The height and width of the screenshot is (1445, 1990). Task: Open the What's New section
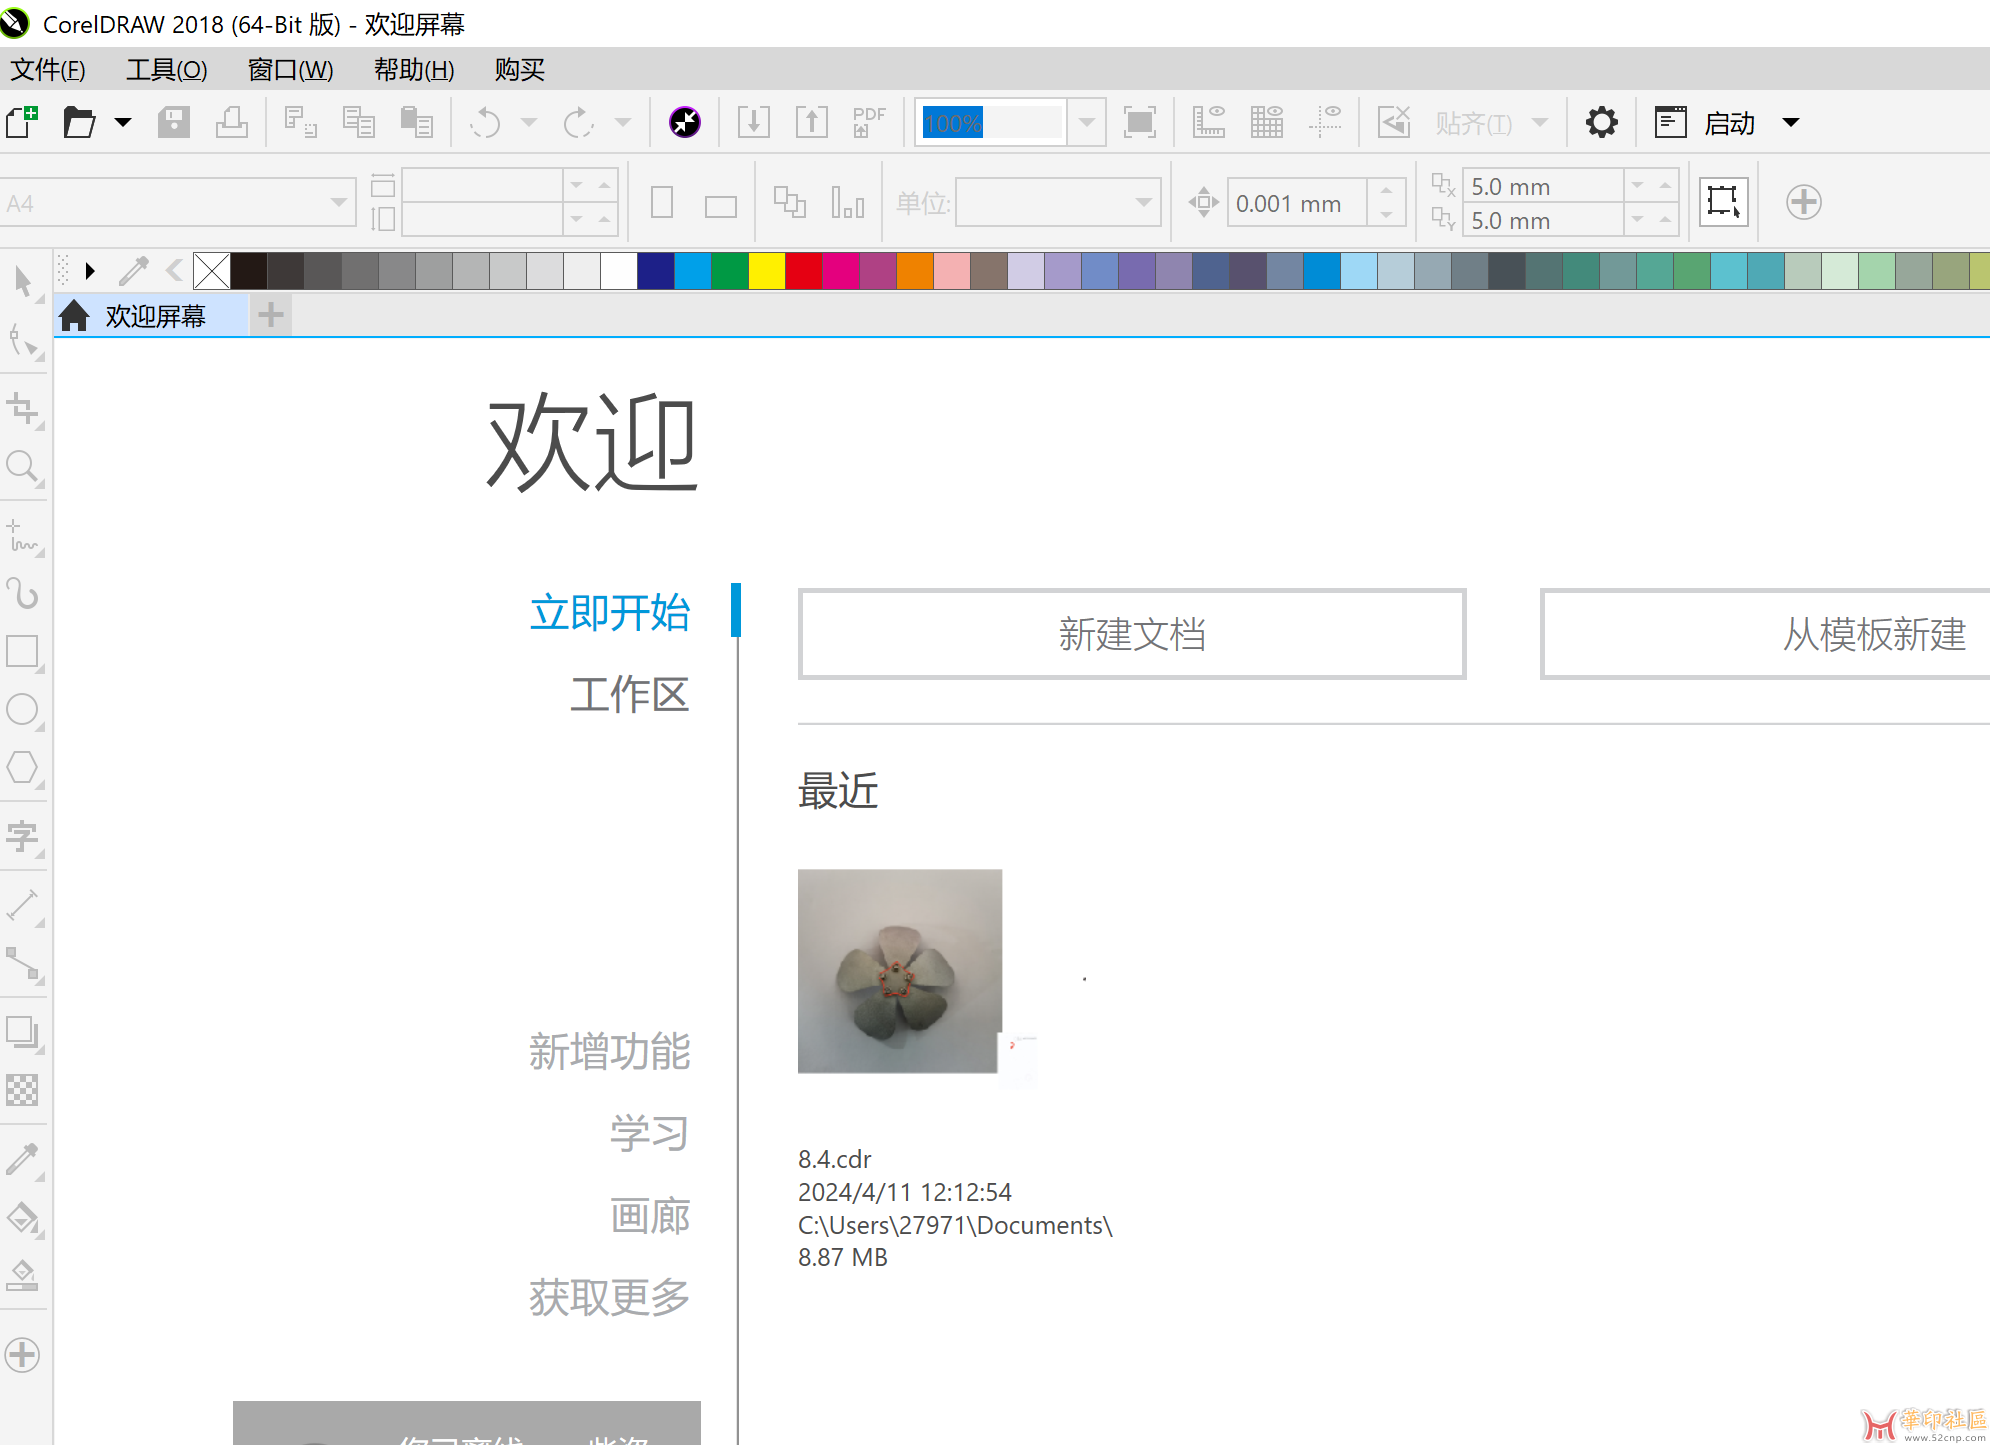click(610, 1051)
